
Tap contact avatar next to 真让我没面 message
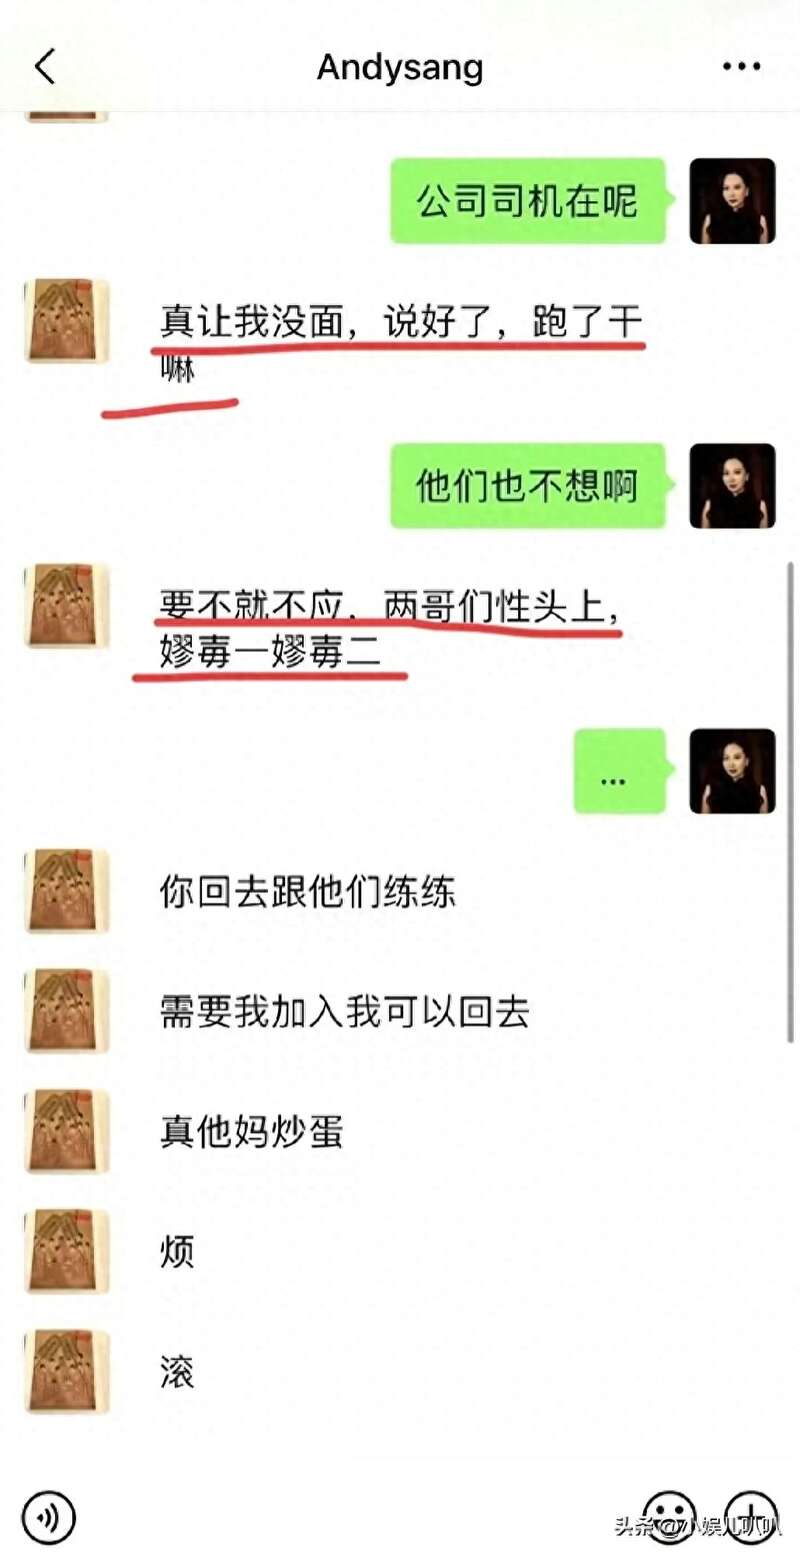coord(67,320)
